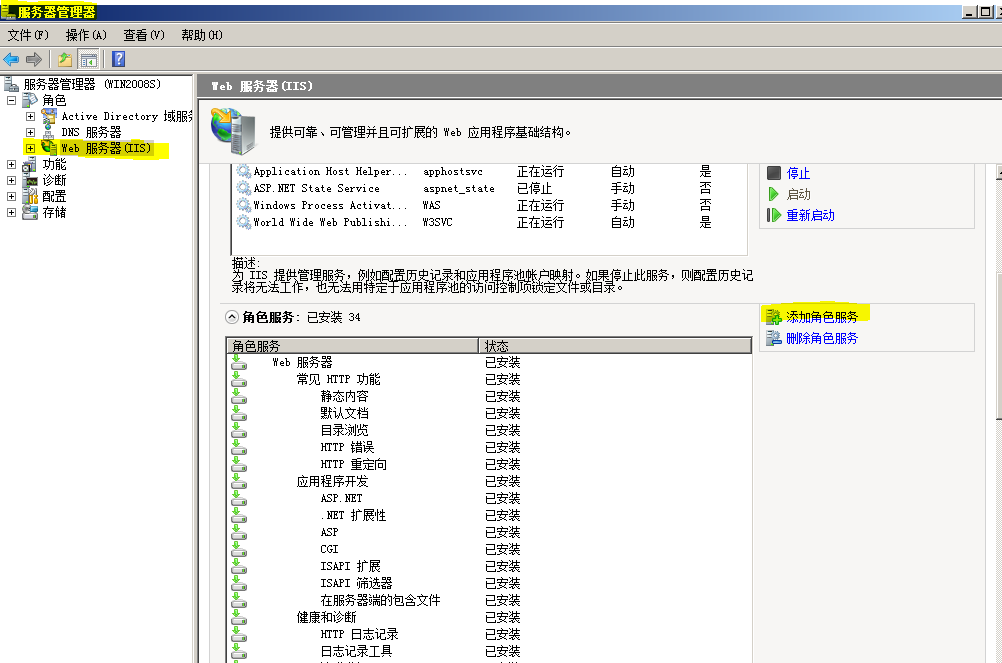Image resolution: width=1002 pixels, height=663 pixels.
Task: Click the Application Host Helper service gear icon
Action: (243, 171)
